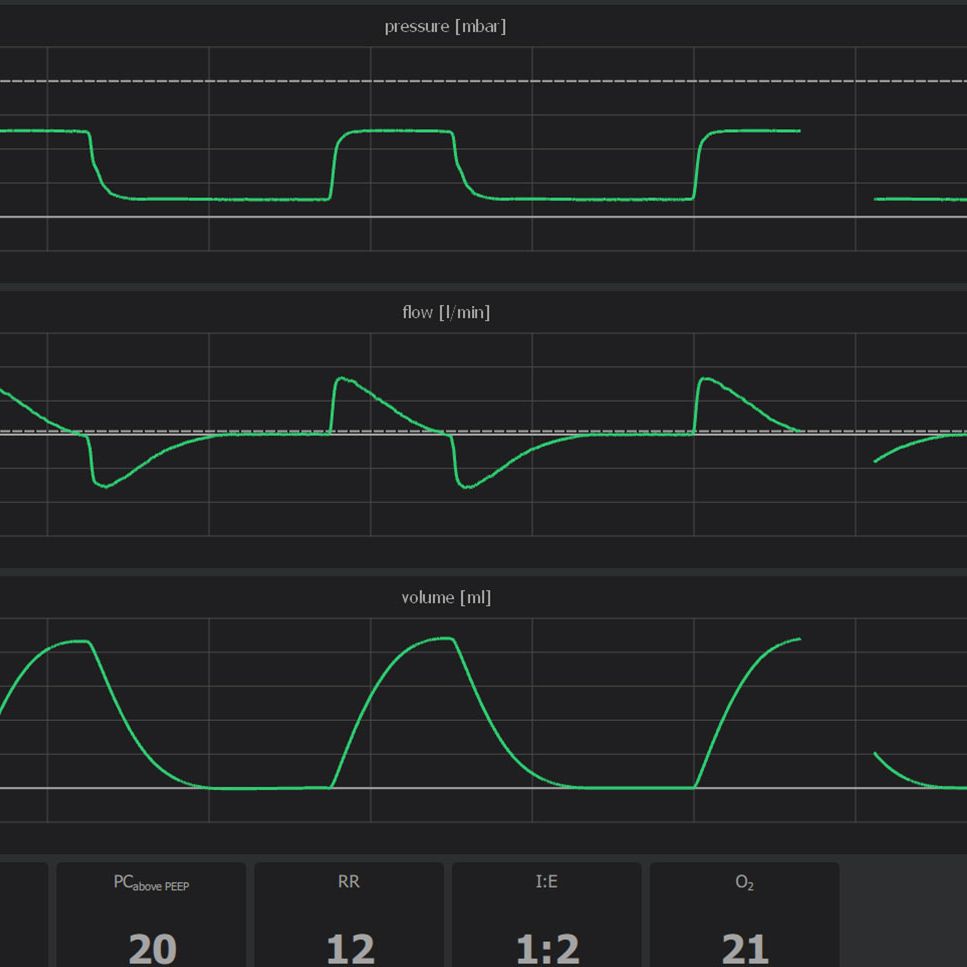Click the pressure [mbar] chart title
This screenshot has width=967, height=967.
click(445, 27)
